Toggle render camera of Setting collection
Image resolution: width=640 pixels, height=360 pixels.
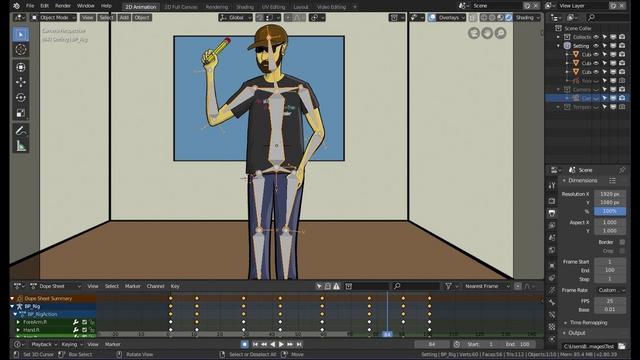(x=622, y=46)
